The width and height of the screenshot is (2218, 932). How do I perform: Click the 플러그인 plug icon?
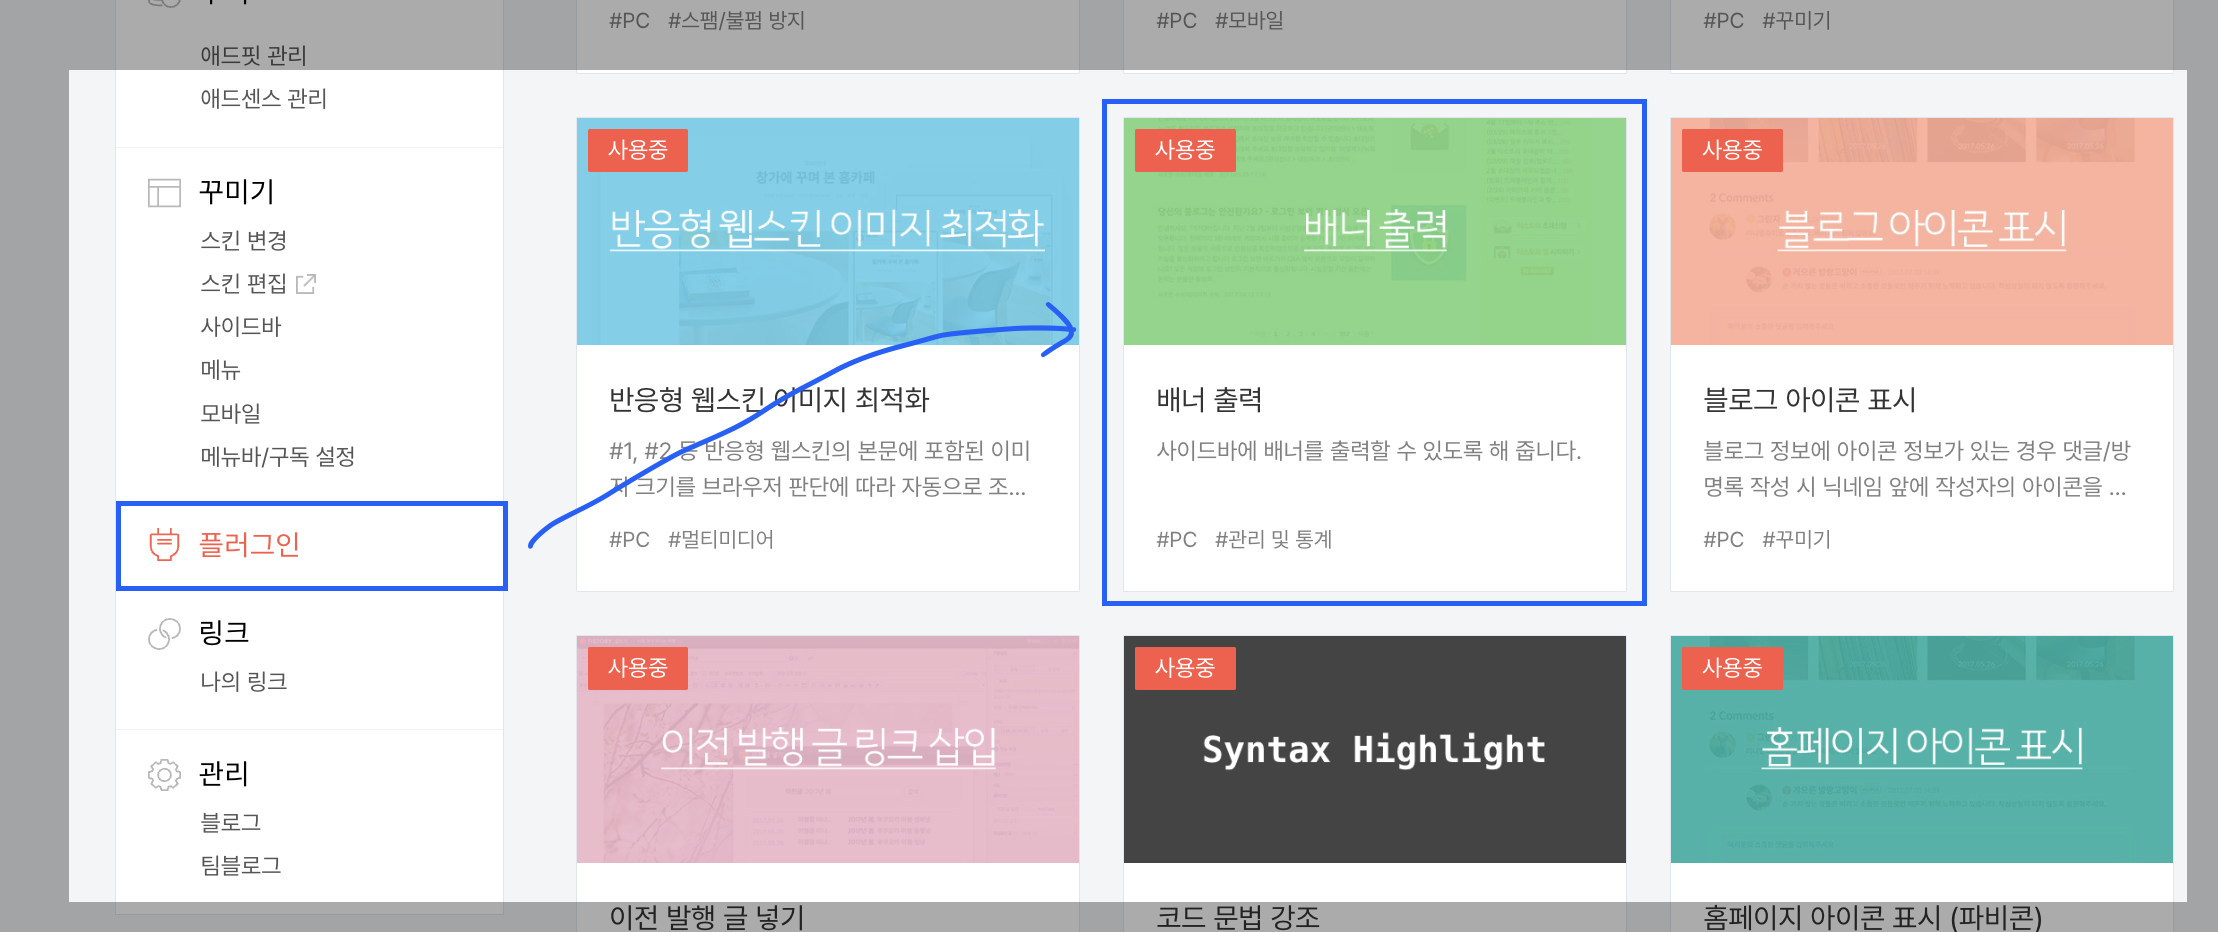(164, 544)
